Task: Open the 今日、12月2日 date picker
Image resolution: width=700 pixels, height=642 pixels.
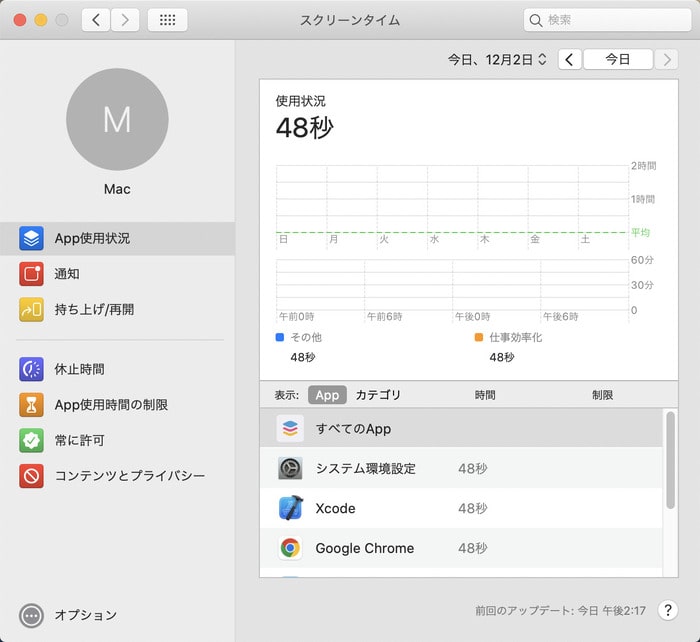Action: tap(497, 60)
